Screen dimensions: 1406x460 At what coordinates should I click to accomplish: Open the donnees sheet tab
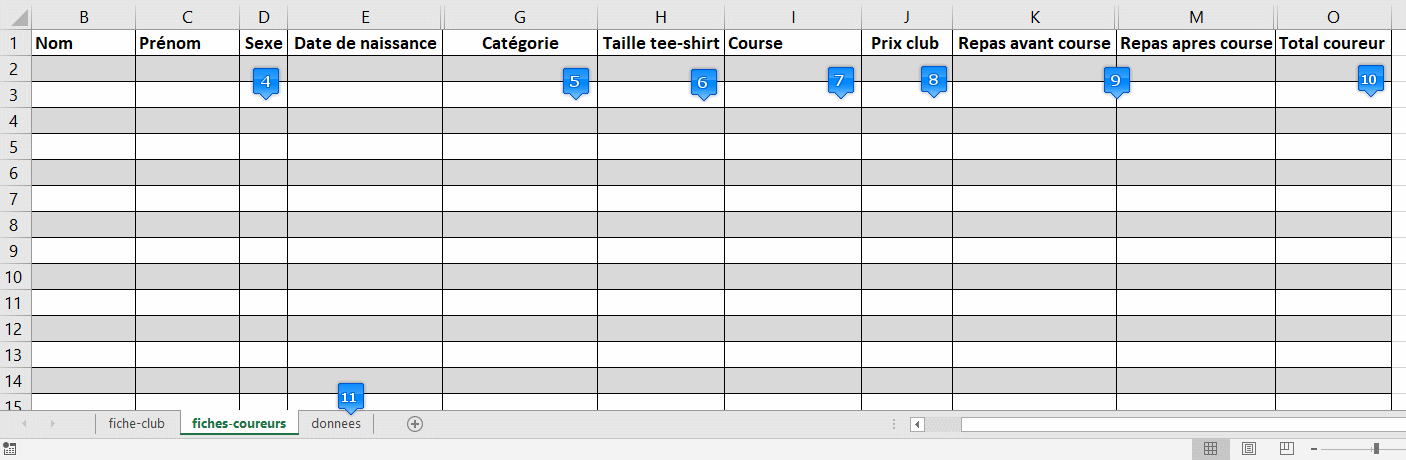coord(336,424)
